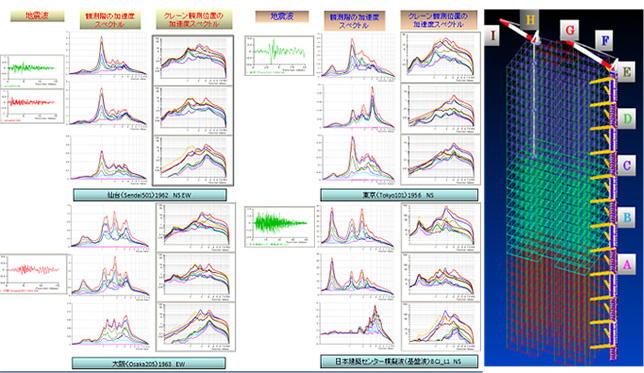The width and height of the screenshot is (644, 373).
Task: Click the top-left 地震波 header
Action: pyautogui.click(x=37, y=16)
